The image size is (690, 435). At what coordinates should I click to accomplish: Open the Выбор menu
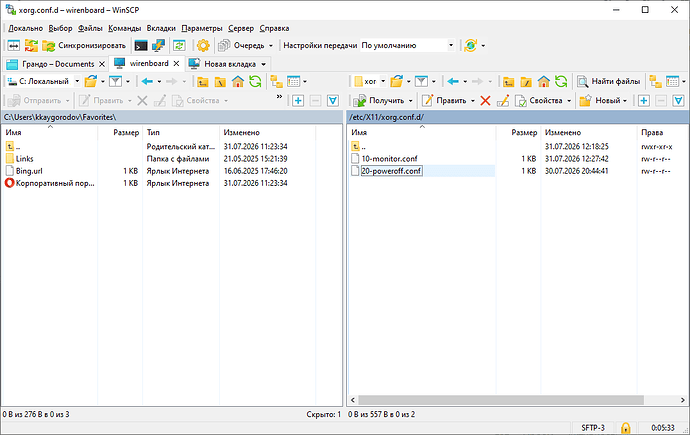coord(60,28)
